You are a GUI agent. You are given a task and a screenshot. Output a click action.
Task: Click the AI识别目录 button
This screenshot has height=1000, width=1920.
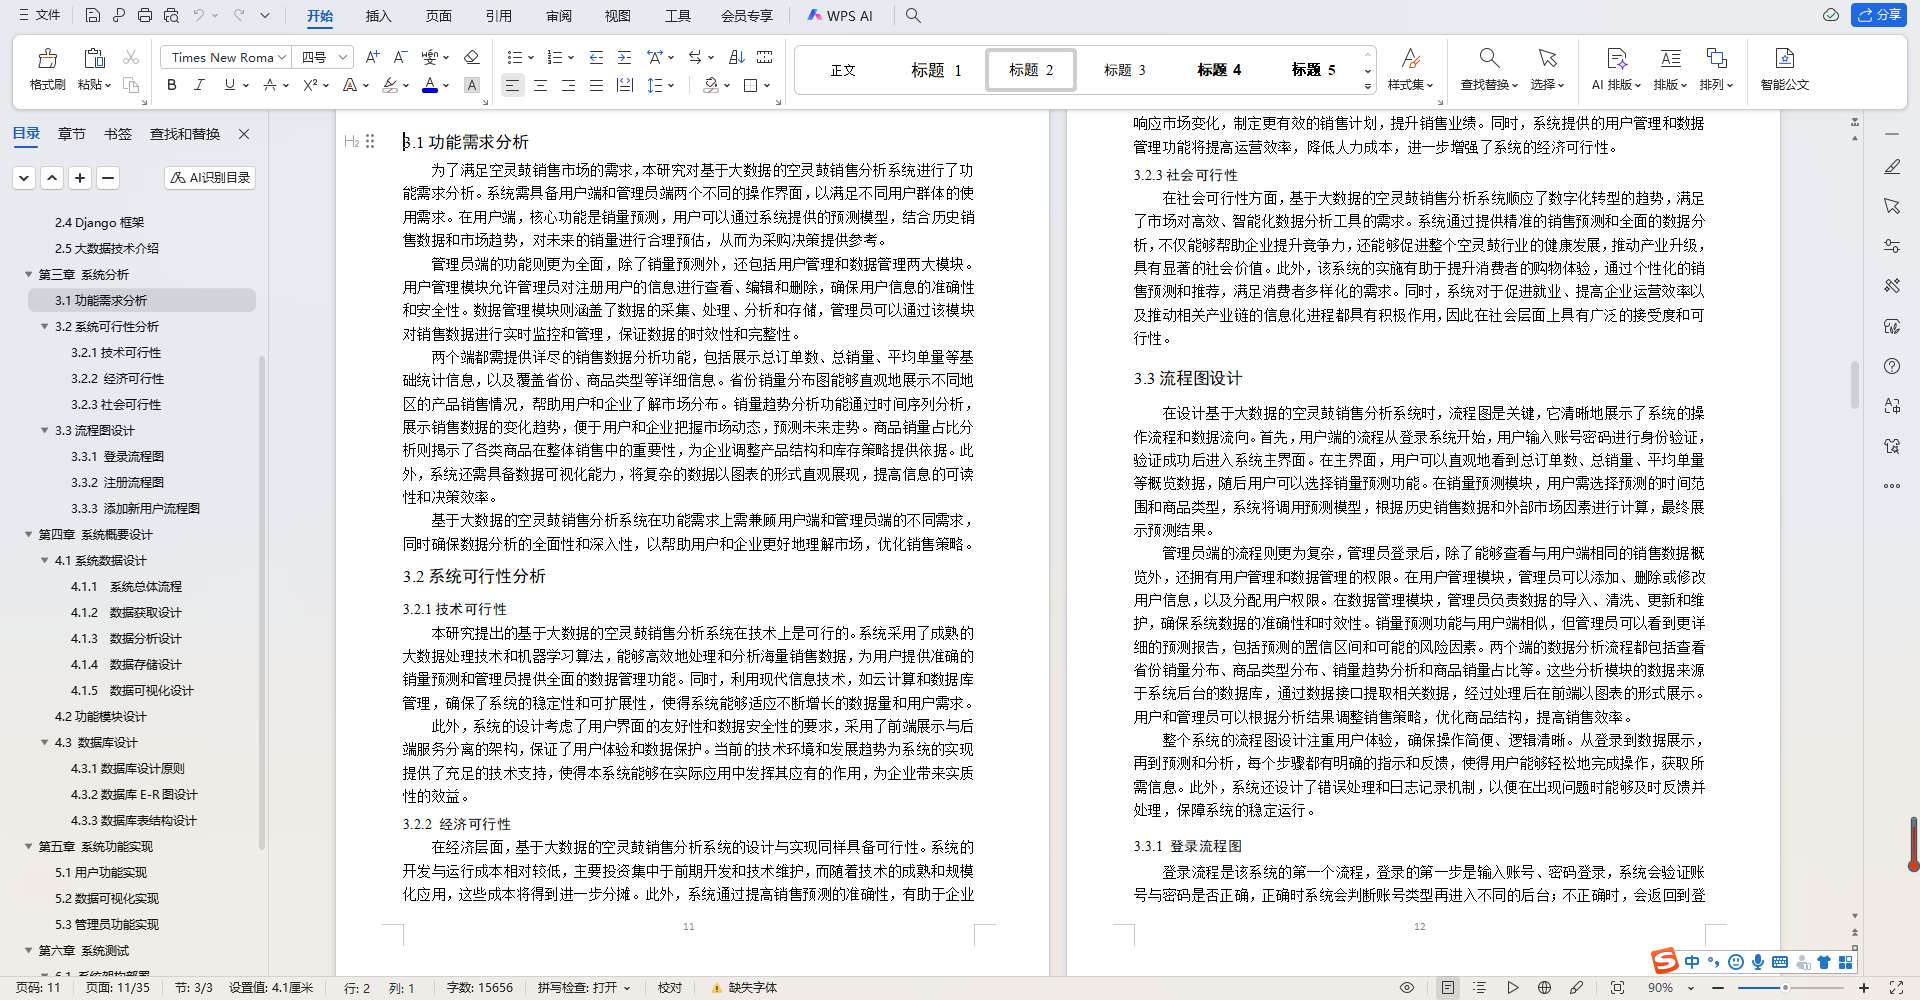(x=210, y=177)
